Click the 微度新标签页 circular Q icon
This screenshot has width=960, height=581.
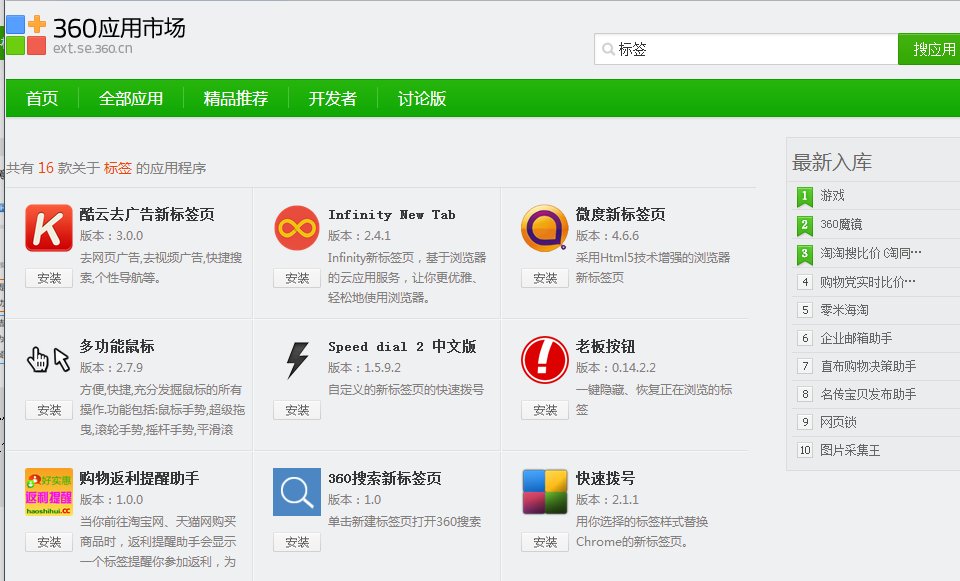pos(543,226)
